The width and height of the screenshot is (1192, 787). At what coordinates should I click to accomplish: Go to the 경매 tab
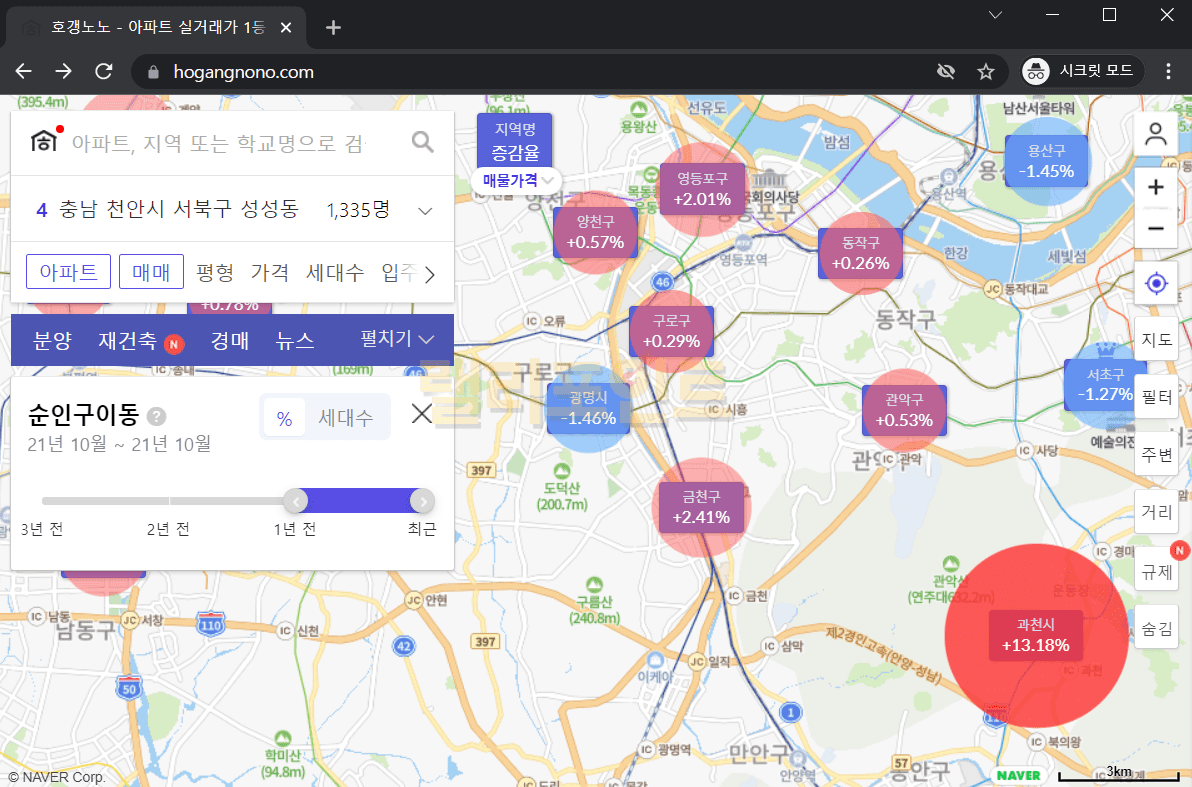tap(229, 341)
